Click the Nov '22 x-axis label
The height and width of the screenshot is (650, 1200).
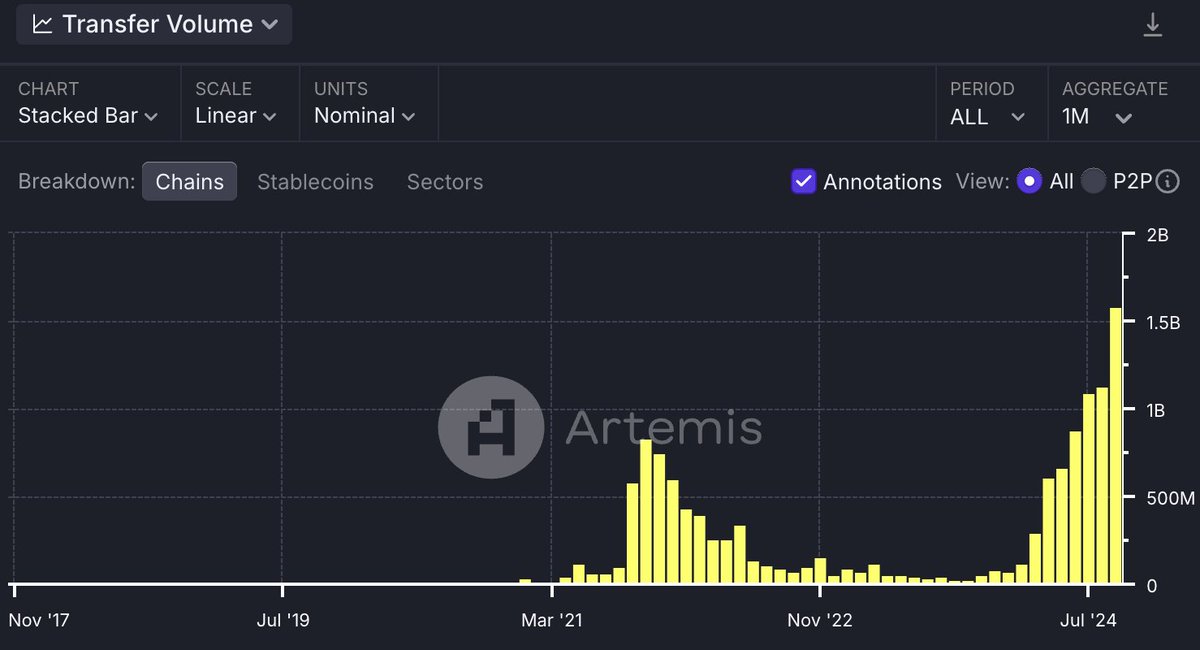(x=820, y=620)
